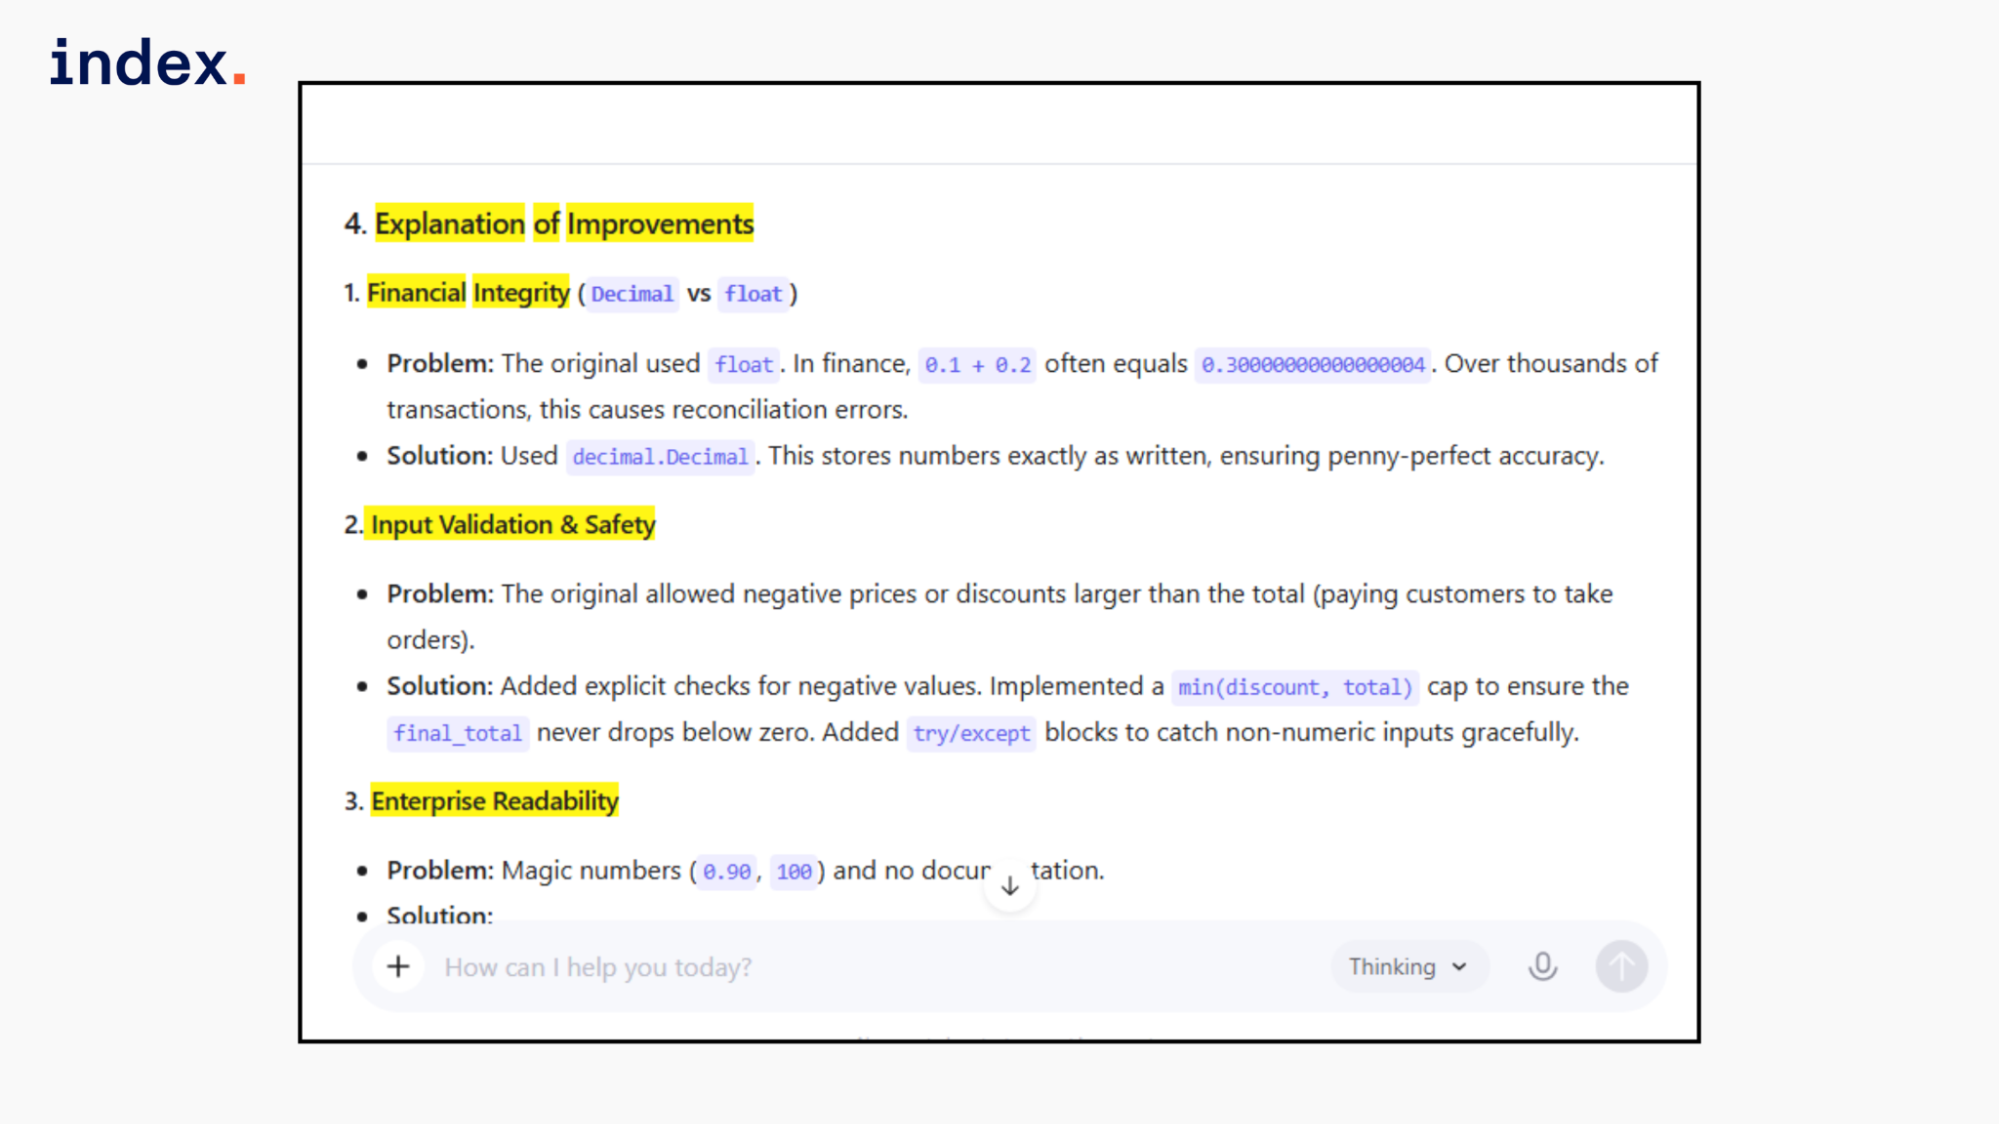Click the highlighted Explanation of Improvements heading
The height and width of the screenshot is (1125, 1999).
point(563,224)
